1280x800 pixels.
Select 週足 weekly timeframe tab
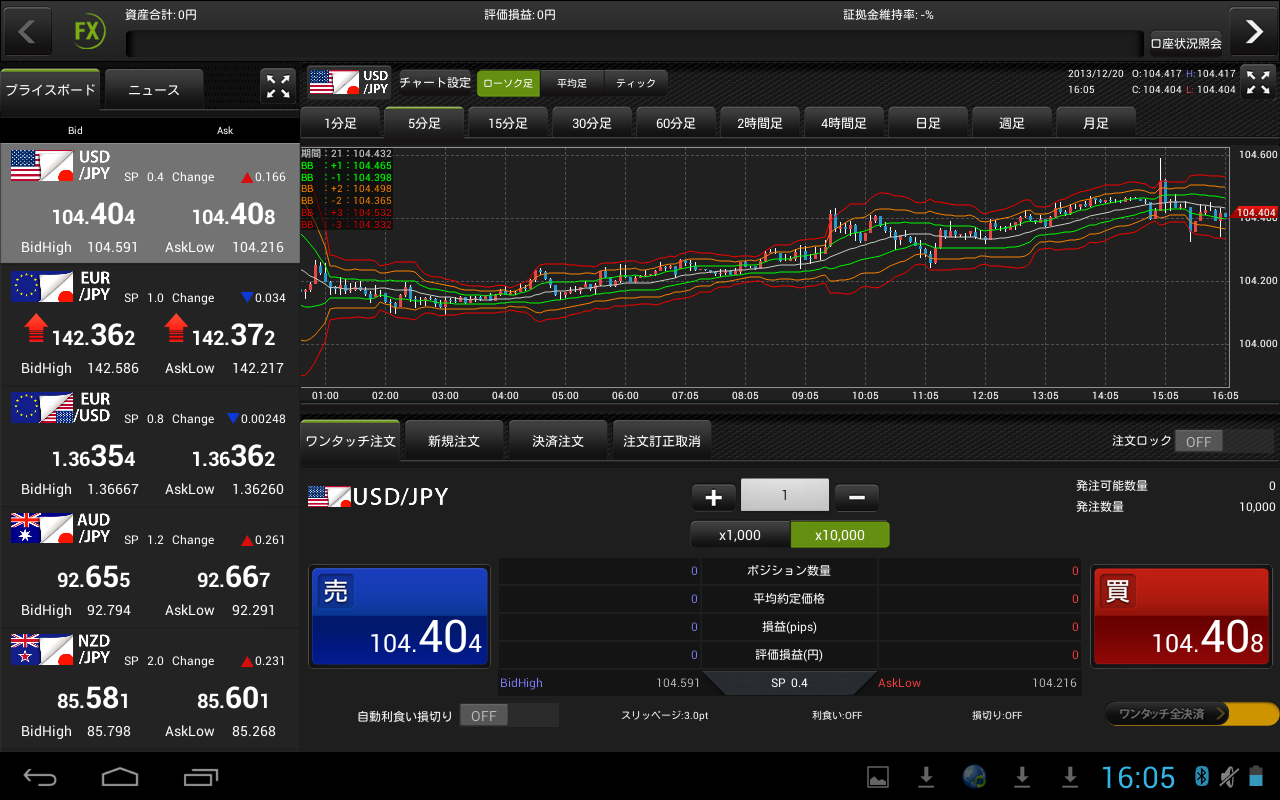pos(1012,123)
